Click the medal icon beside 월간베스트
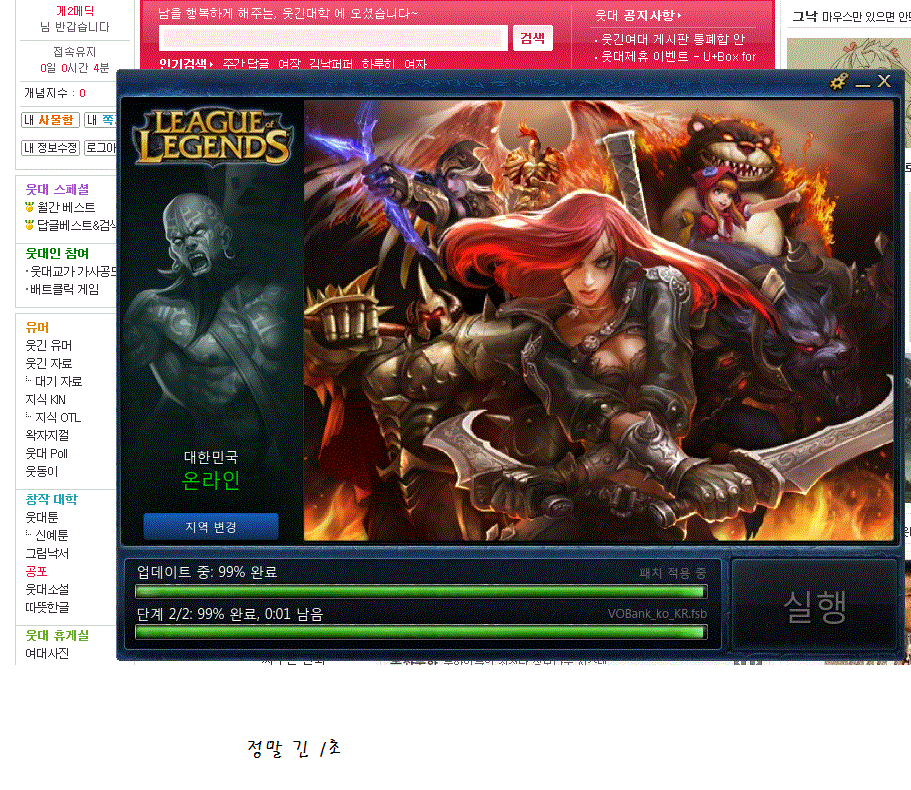 tap(30, 207)
